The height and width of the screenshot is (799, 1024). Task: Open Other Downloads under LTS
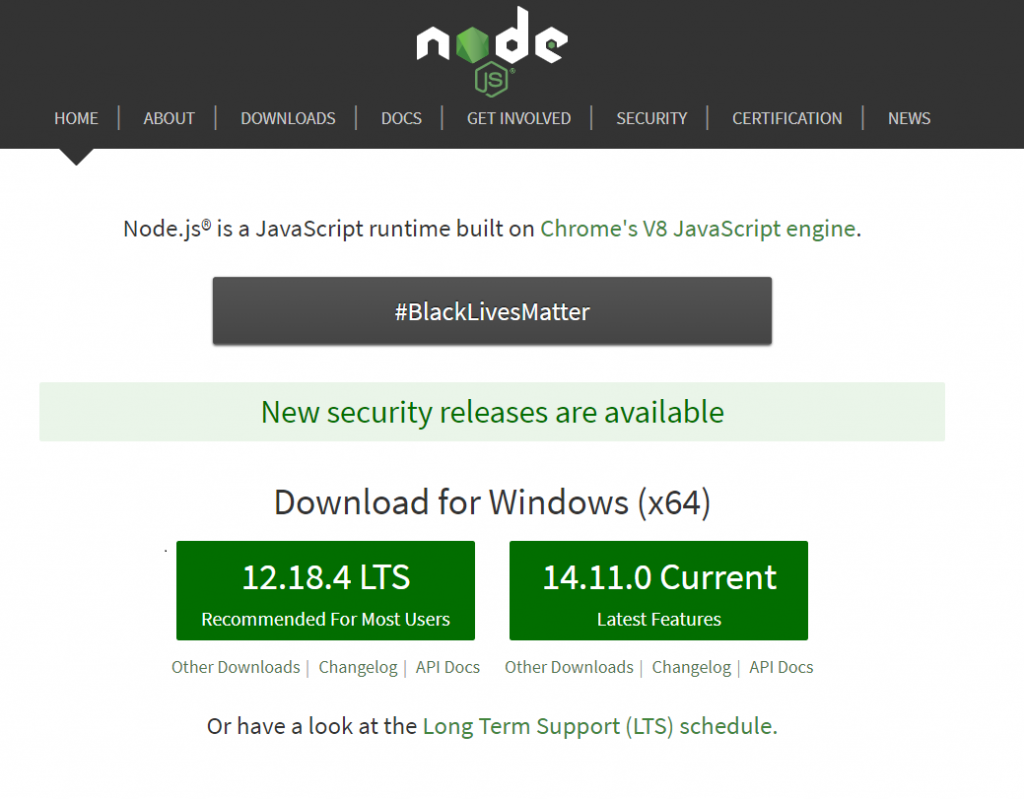[x=236, y=667]
